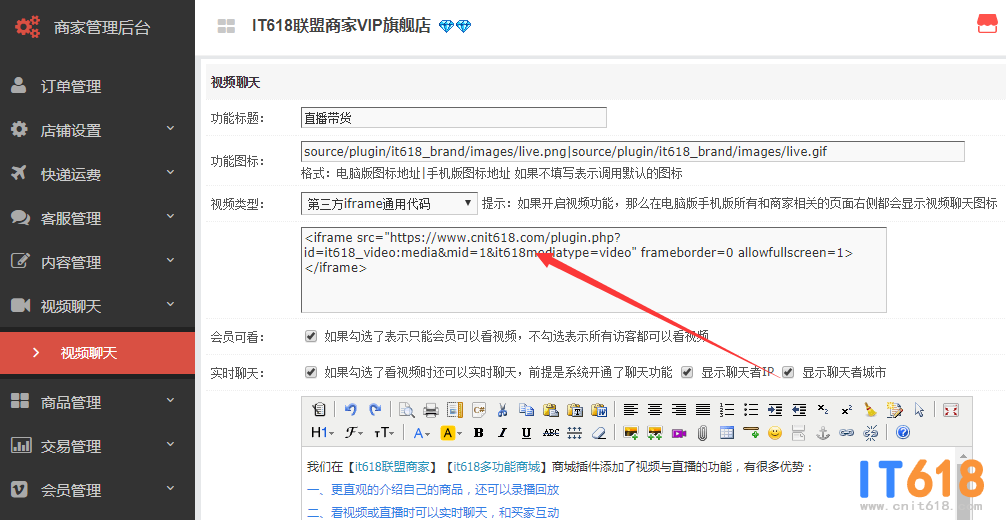Screen dimensions: 1006x520
Task: Click the print icon in editor toolbar
Action: pos(430,410)
